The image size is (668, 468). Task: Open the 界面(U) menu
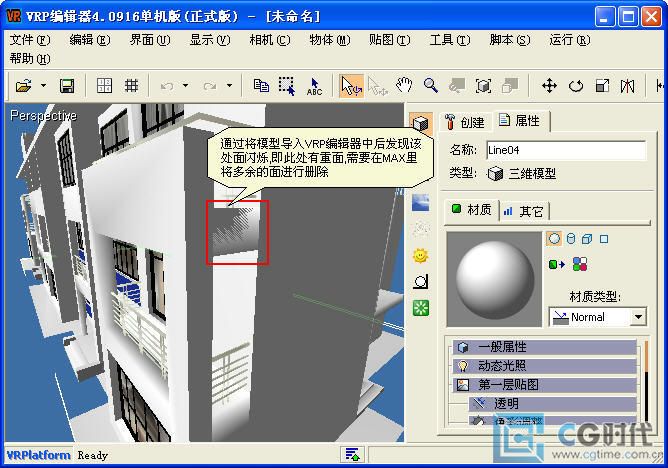150,40
